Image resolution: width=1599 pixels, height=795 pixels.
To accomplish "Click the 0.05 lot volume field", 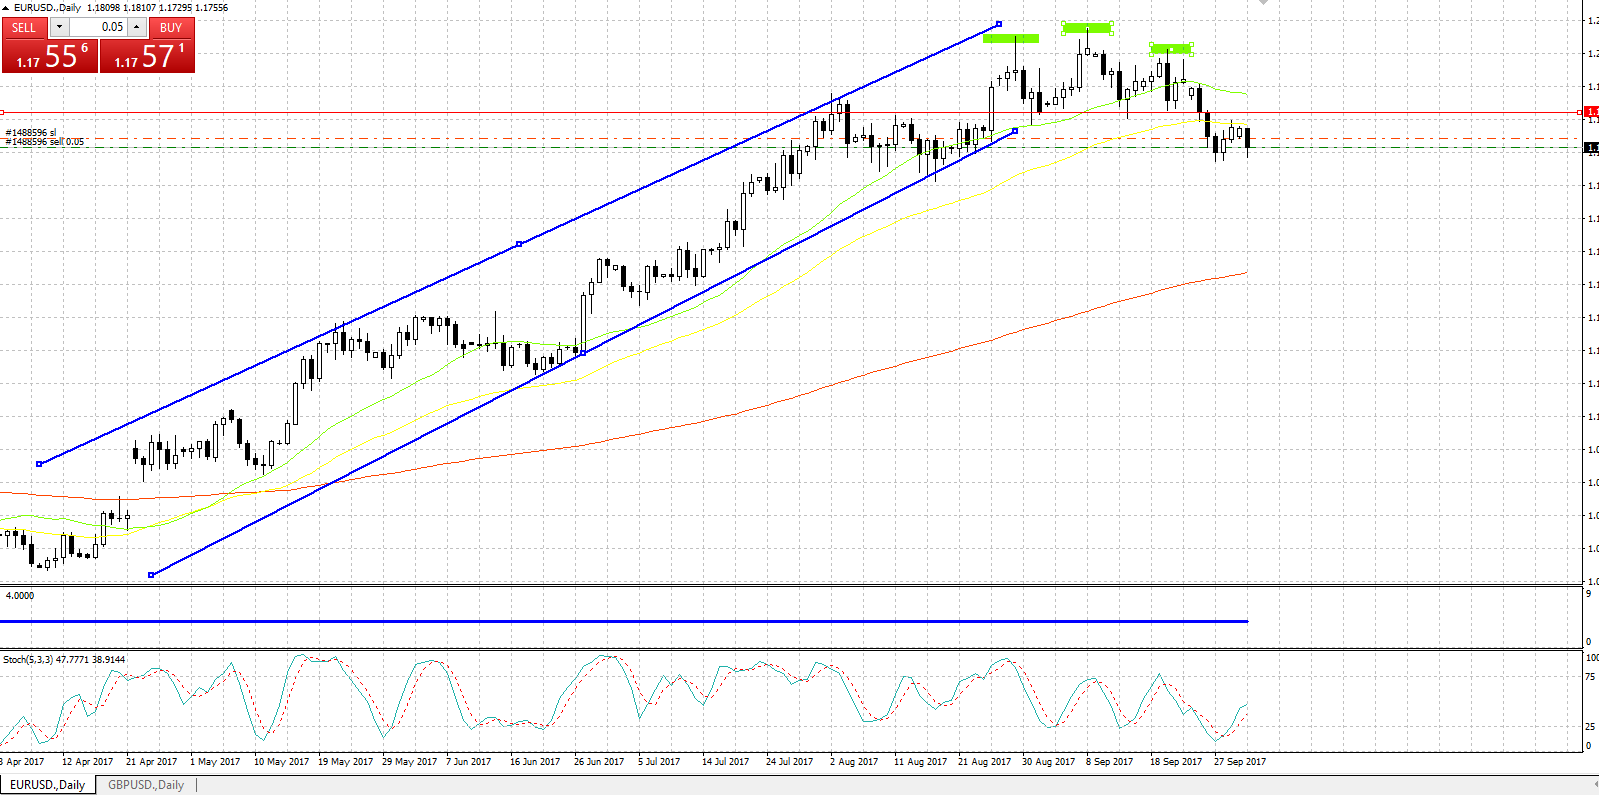I will 98,27.
